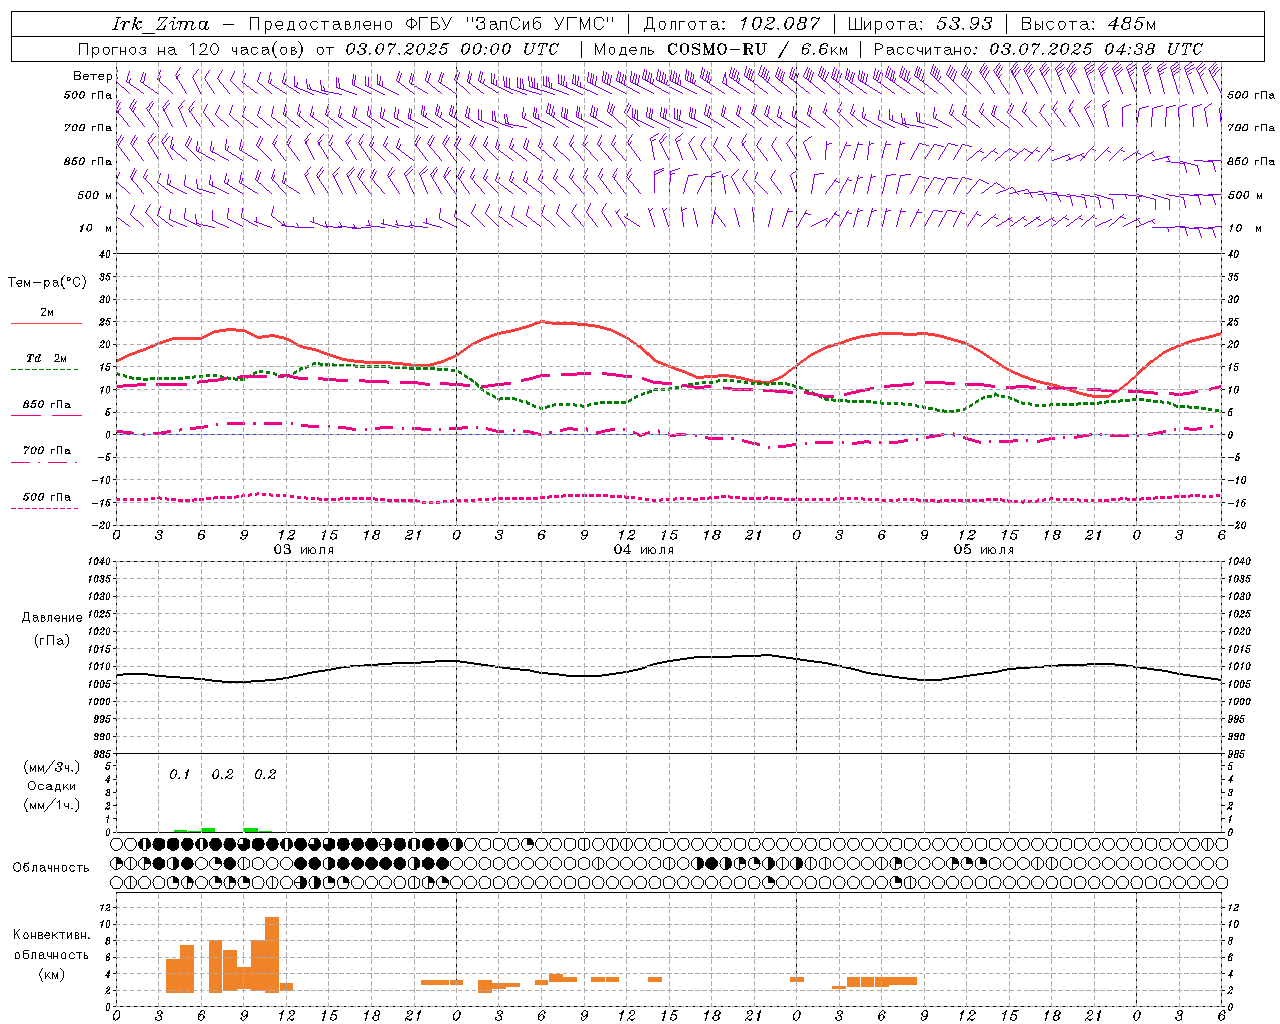Click the '700 гПа' dash-dot legend entry
Image resolution: width=1280 pixels, height=1024 pixels.
tap(47, 451)
